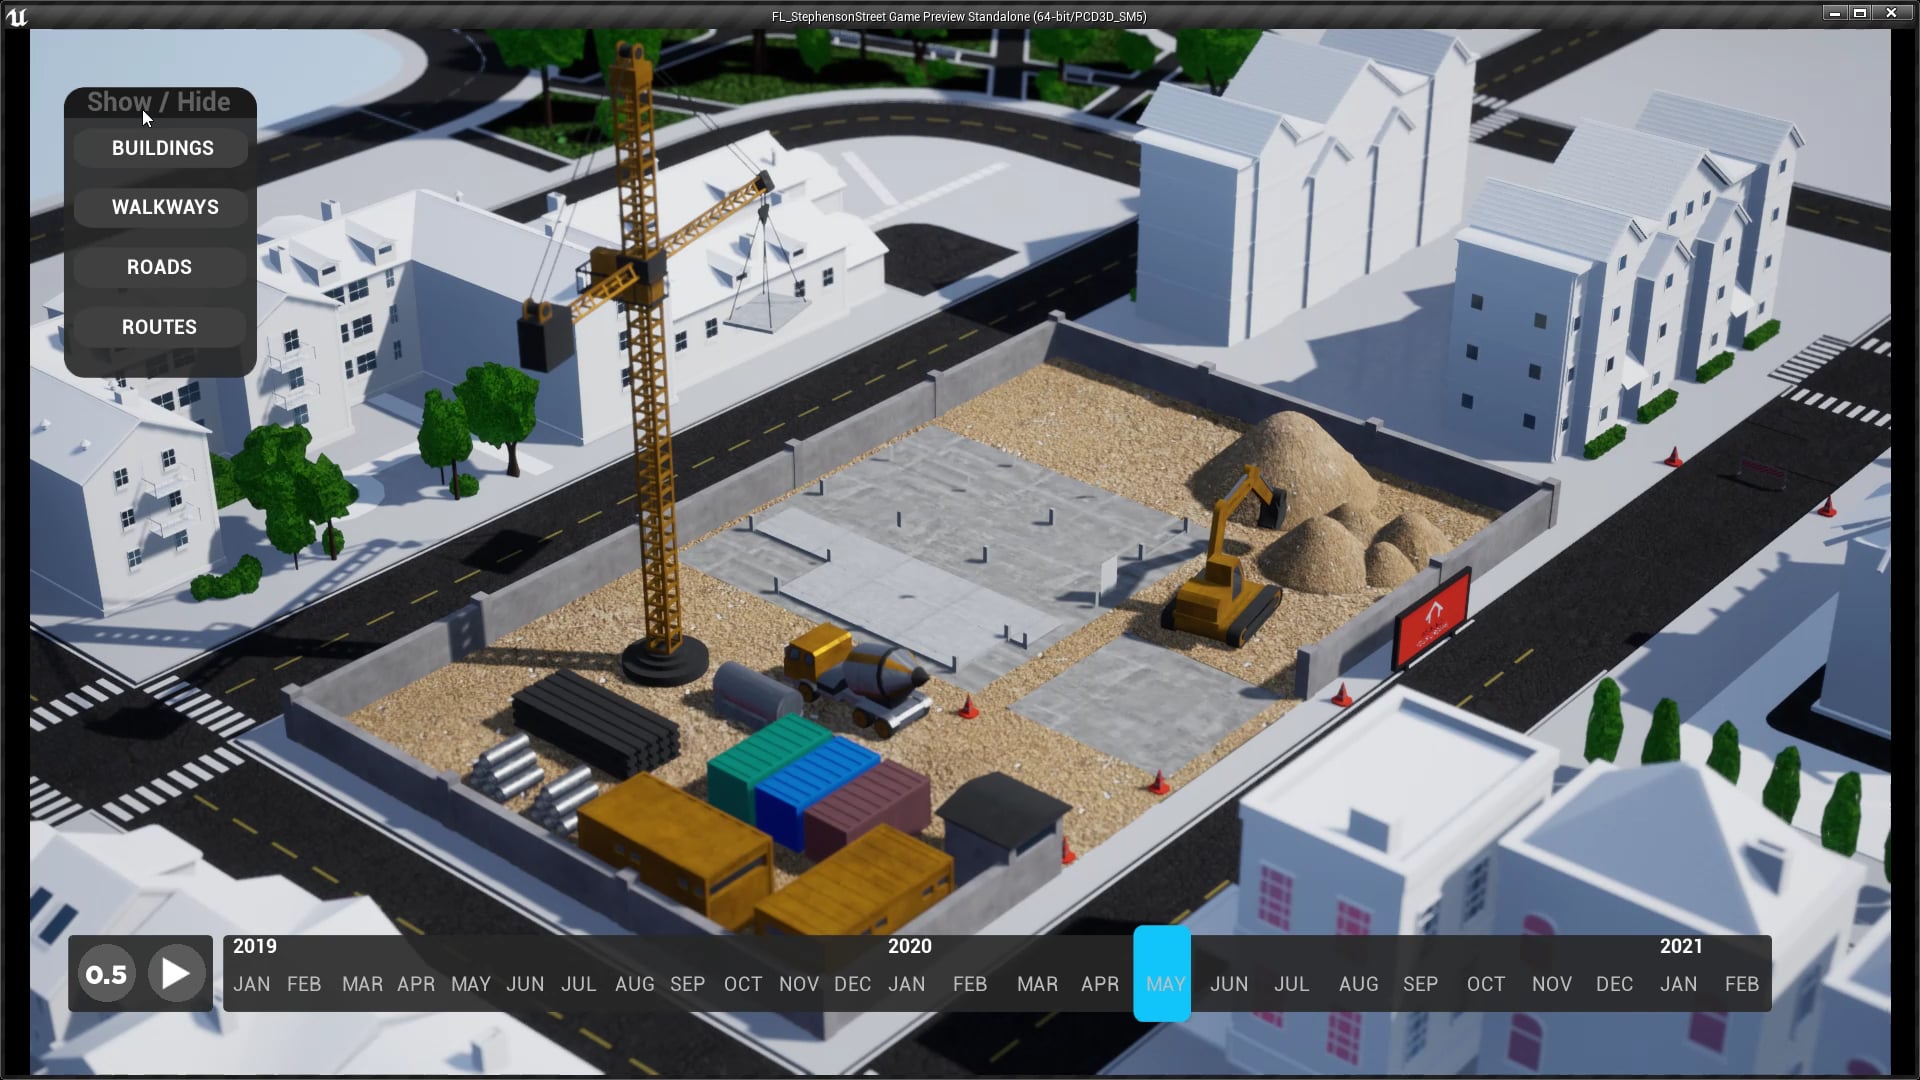Jump to JUL 2020 on timeline

pos(1292,984)
